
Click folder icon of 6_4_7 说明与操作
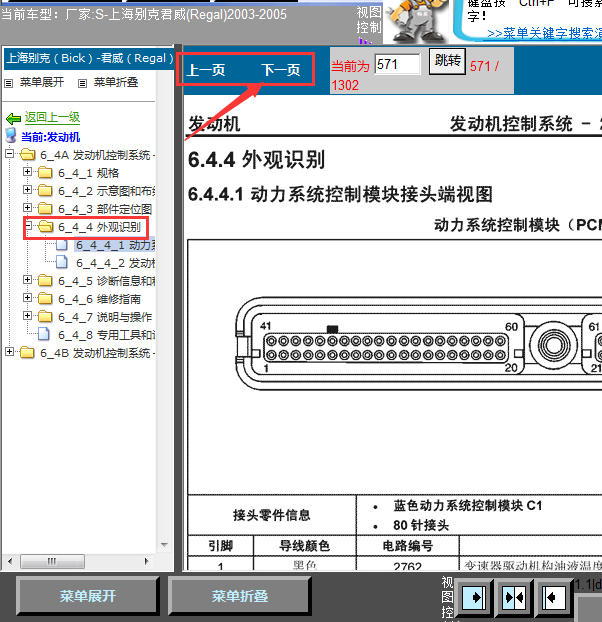pos(45,317)
